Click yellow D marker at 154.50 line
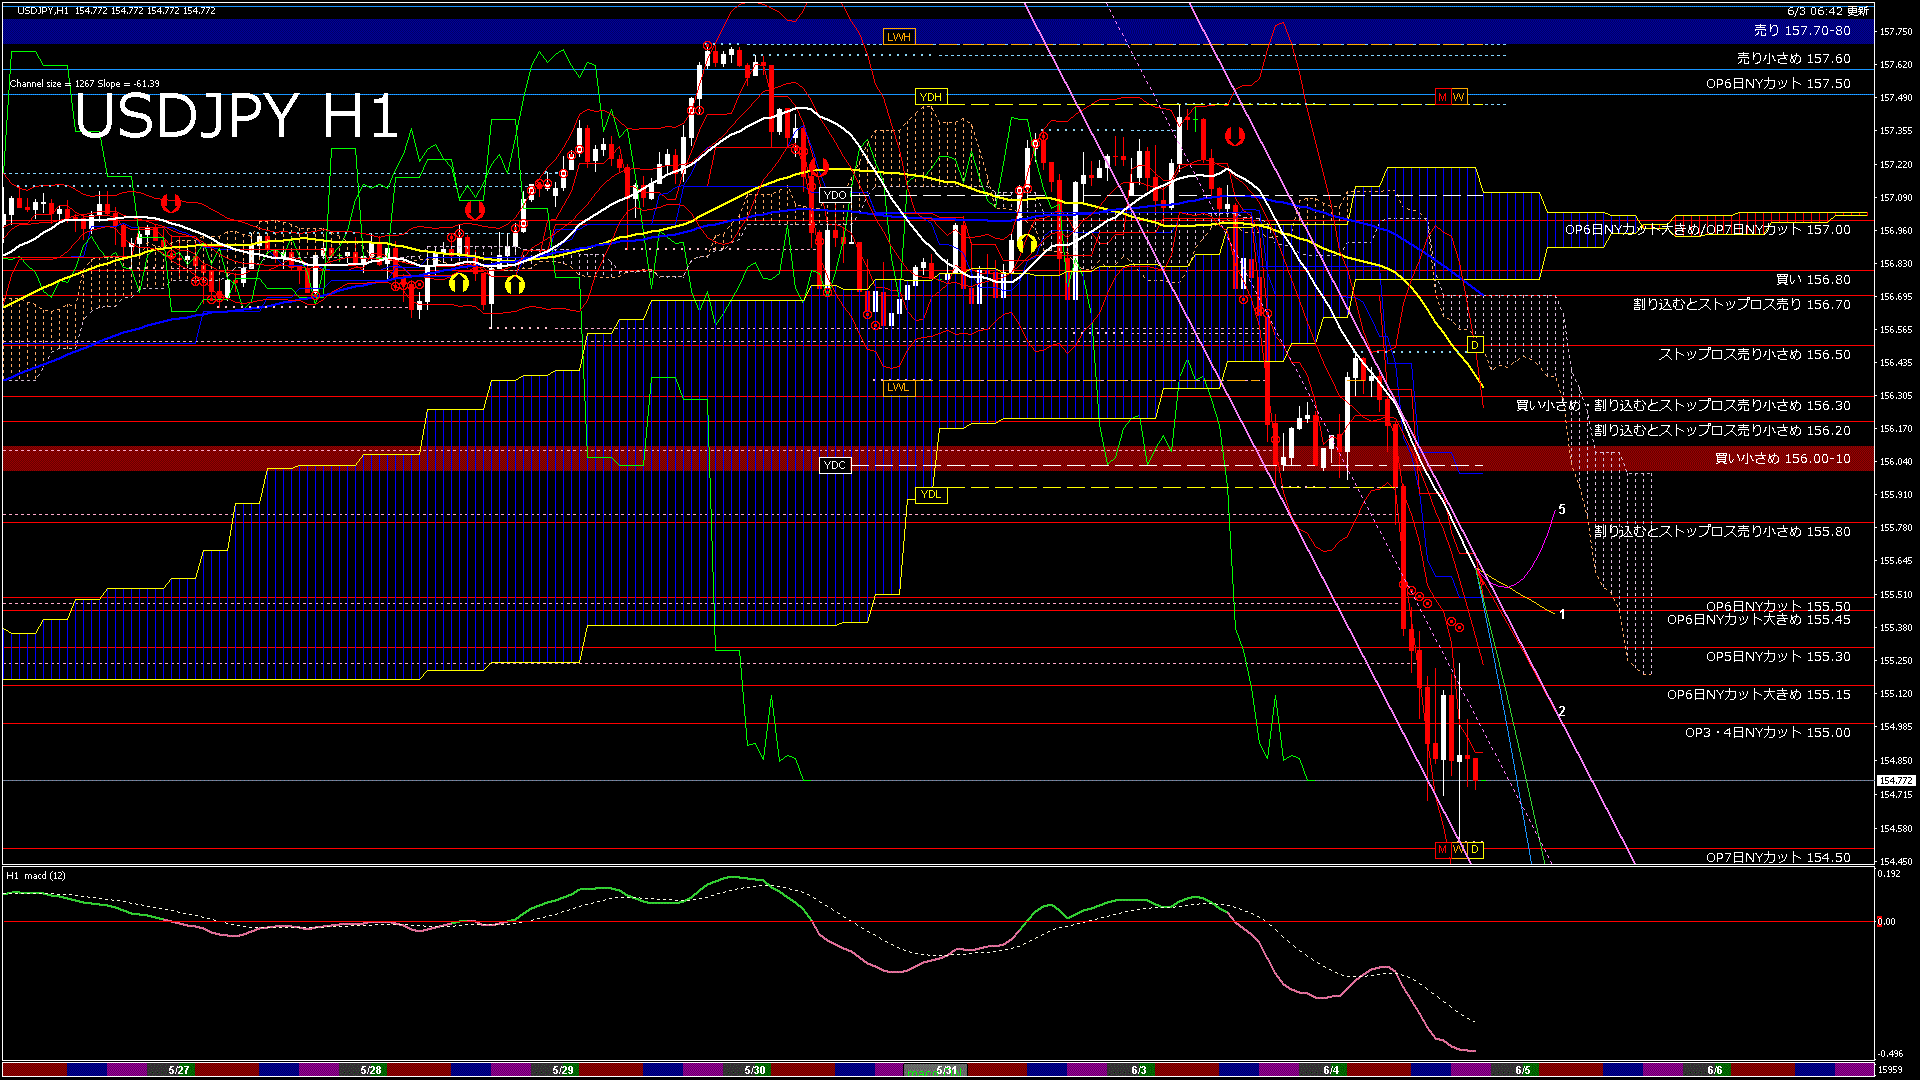Screen dimensions: 1920x1080 [x=1475, y=849]
